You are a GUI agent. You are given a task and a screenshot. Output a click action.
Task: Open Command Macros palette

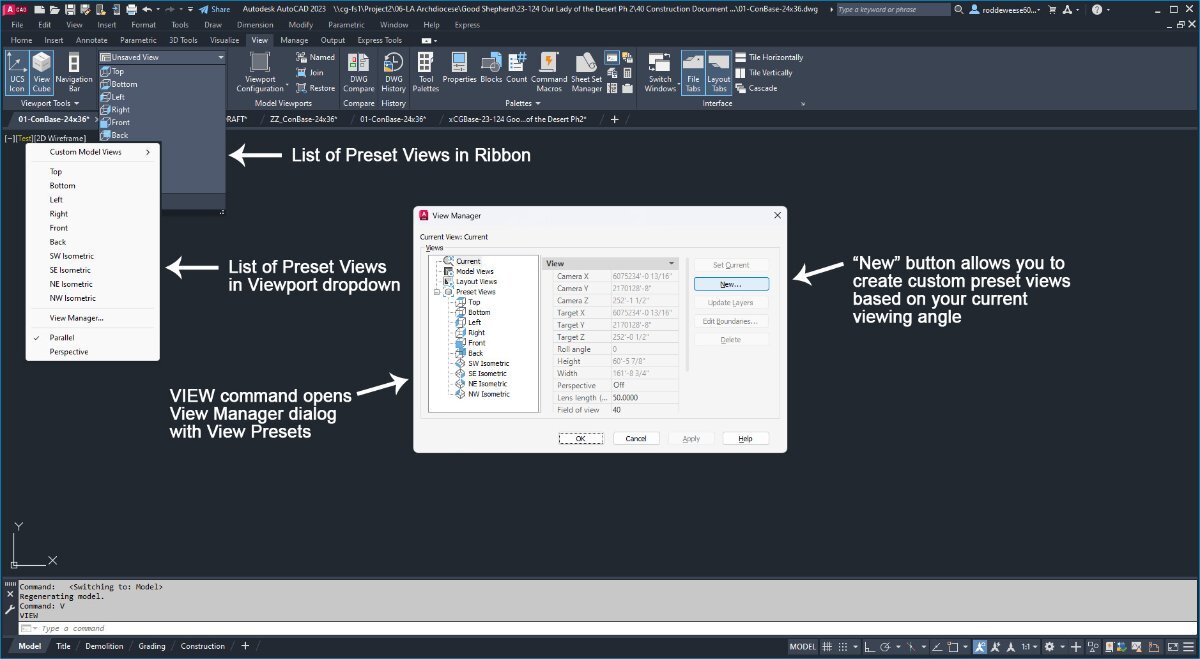pyautogui.click(x=549, y=73)
